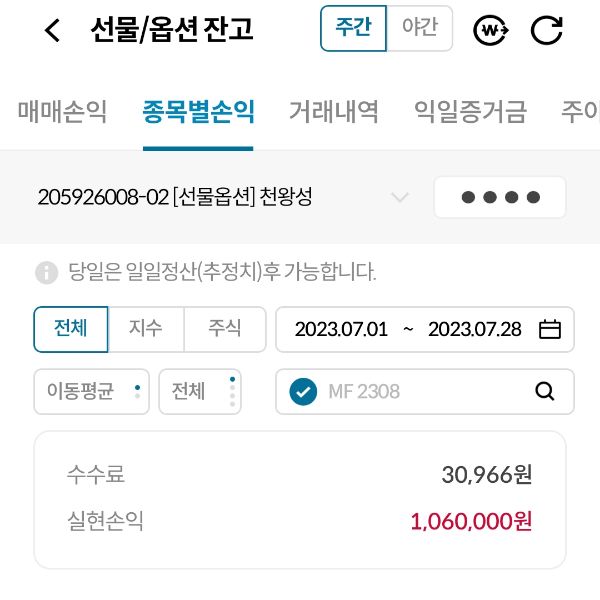This screenshot has width=600, height=600.
Task: Tap the refresh icon
Action: coord(546,30)
